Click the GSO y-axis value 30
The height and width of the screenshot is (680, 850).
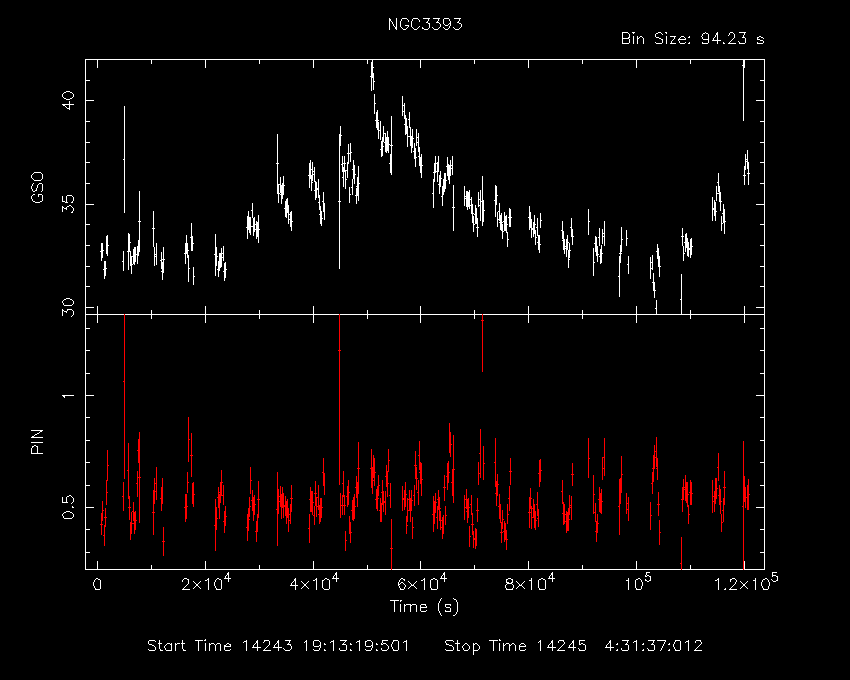click(68, 307)
